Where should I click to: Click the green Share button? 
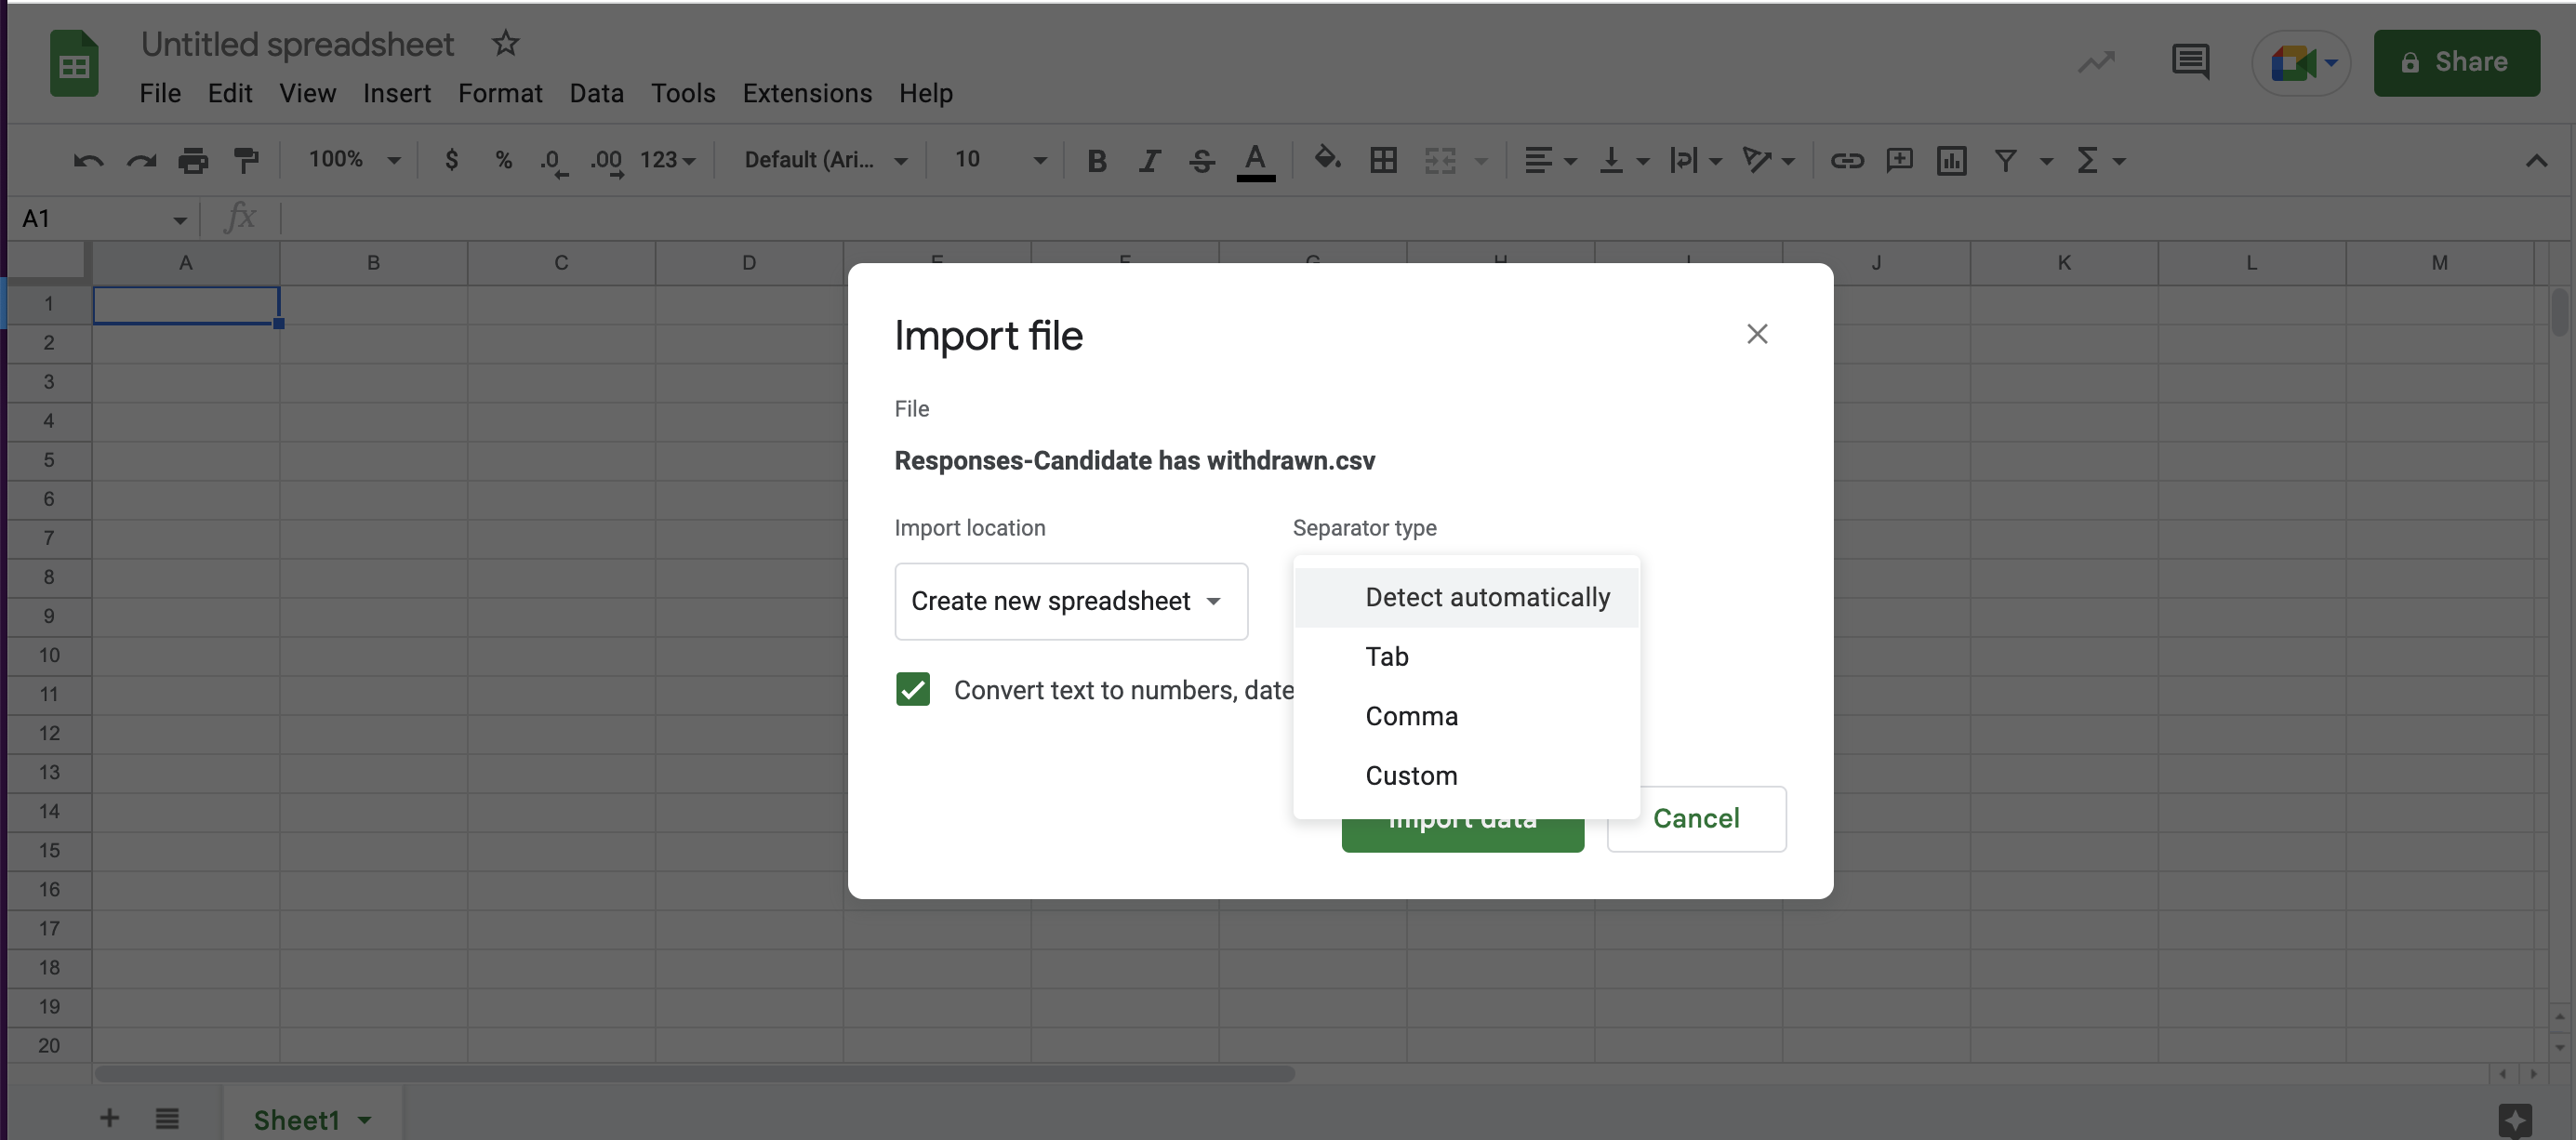coord(2455,62)
